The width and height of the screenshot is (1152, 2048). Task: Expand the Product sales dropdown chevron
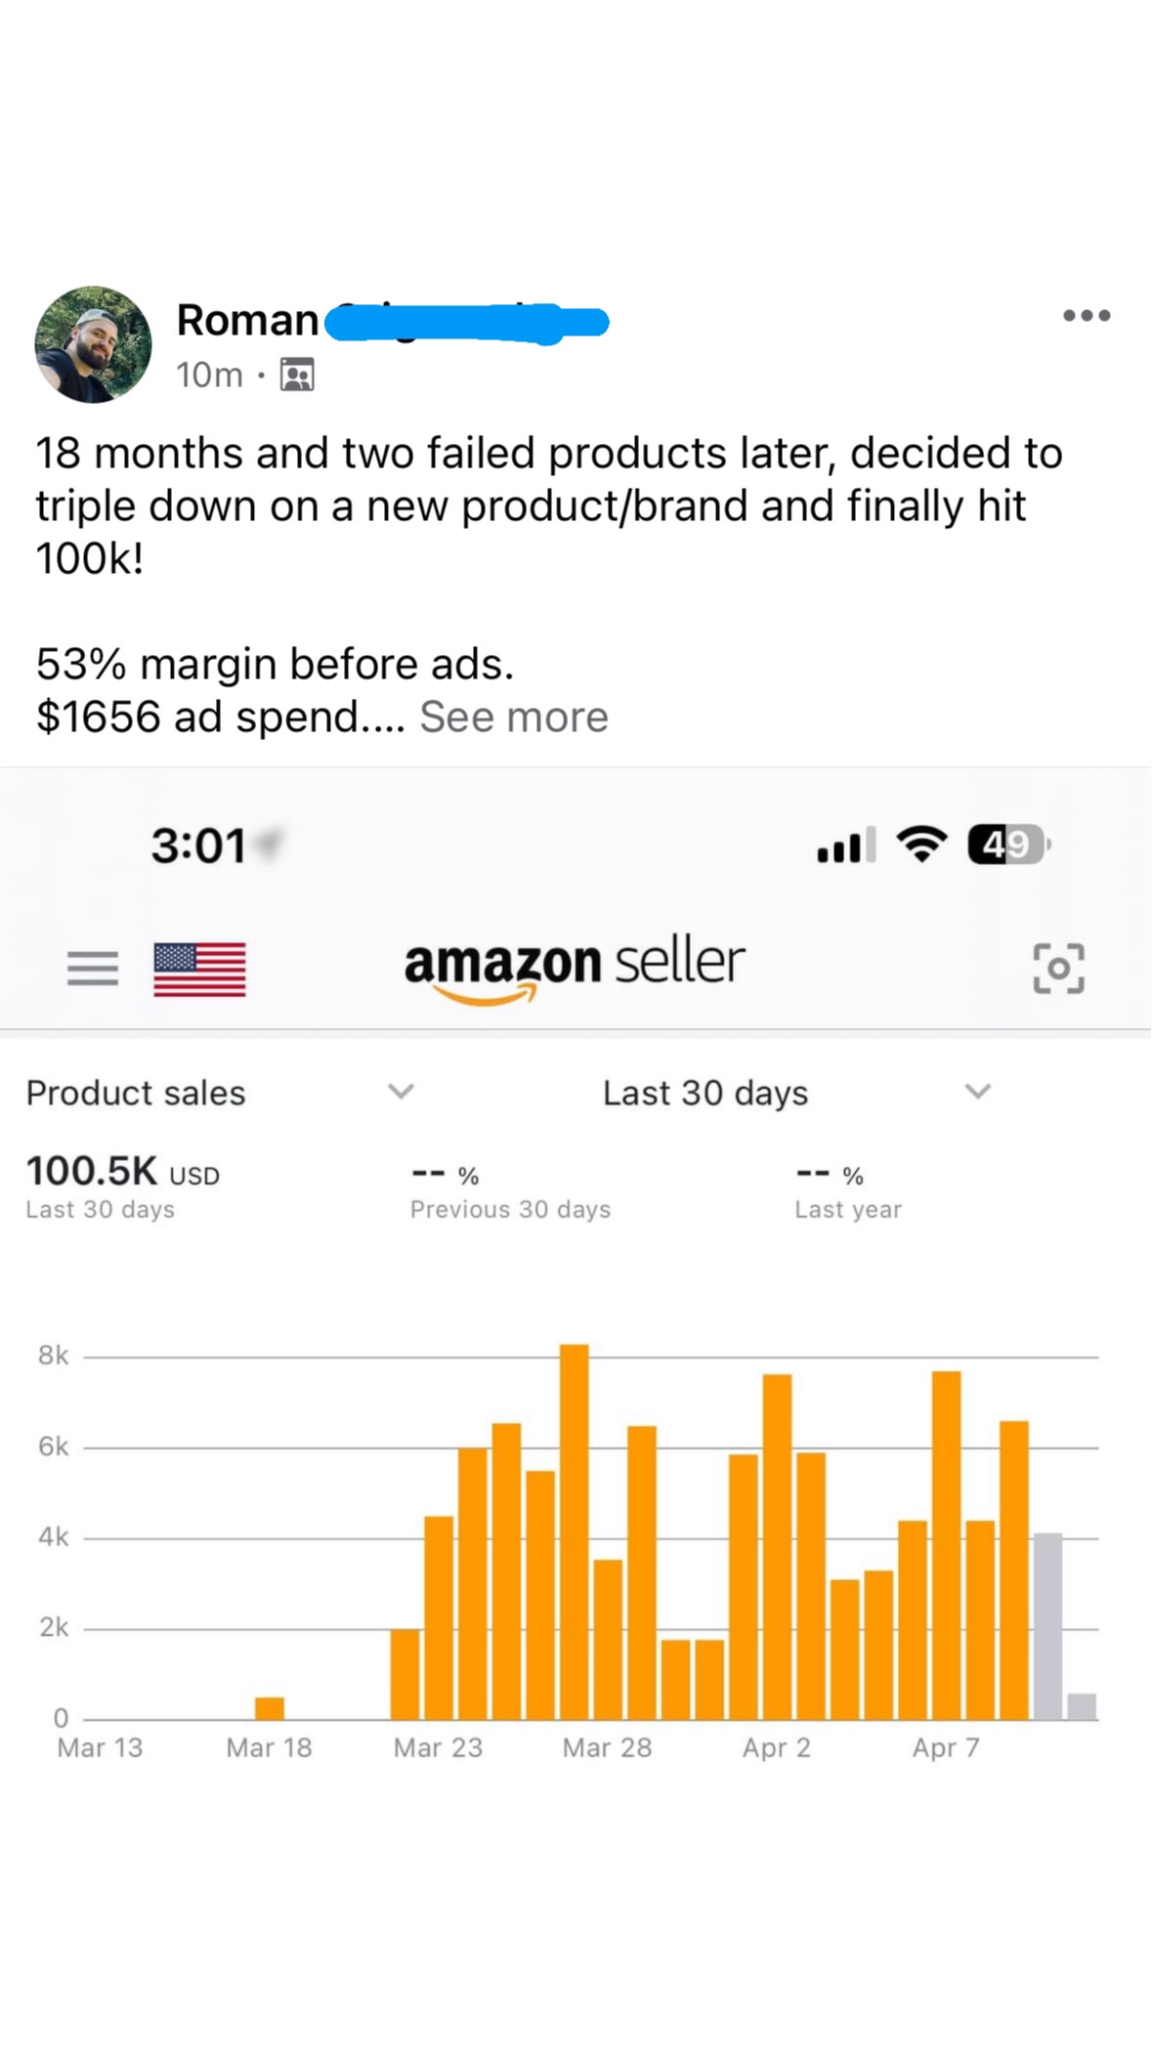point(401,1091)
